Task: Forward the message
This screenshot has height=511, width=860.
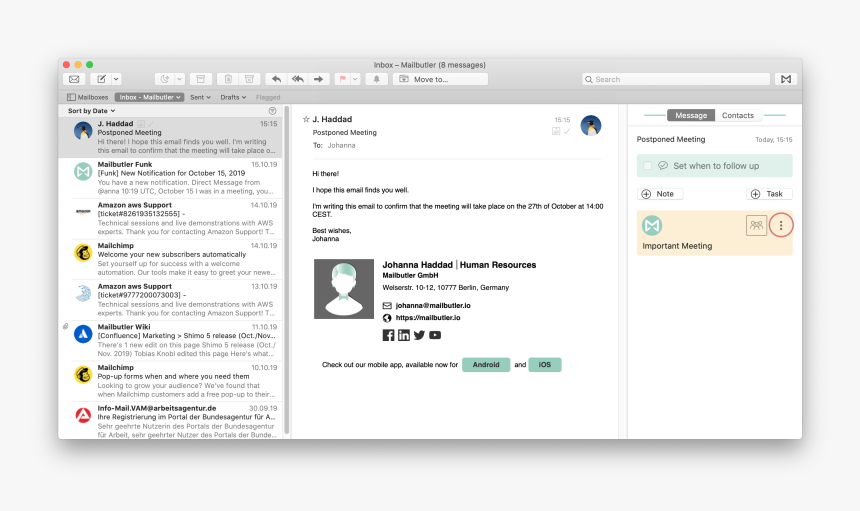Action: 319,79
